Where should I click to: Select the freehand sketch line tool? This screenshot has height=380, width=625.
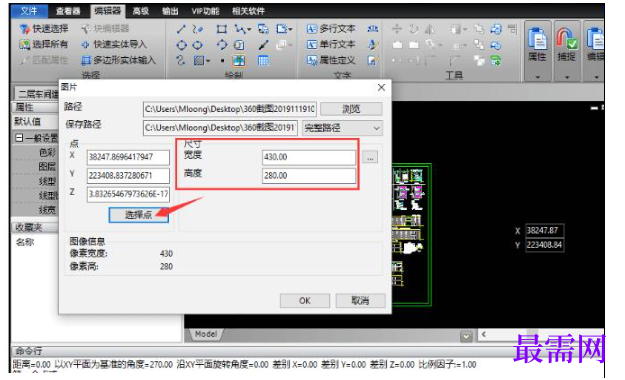tap(198, 29)
